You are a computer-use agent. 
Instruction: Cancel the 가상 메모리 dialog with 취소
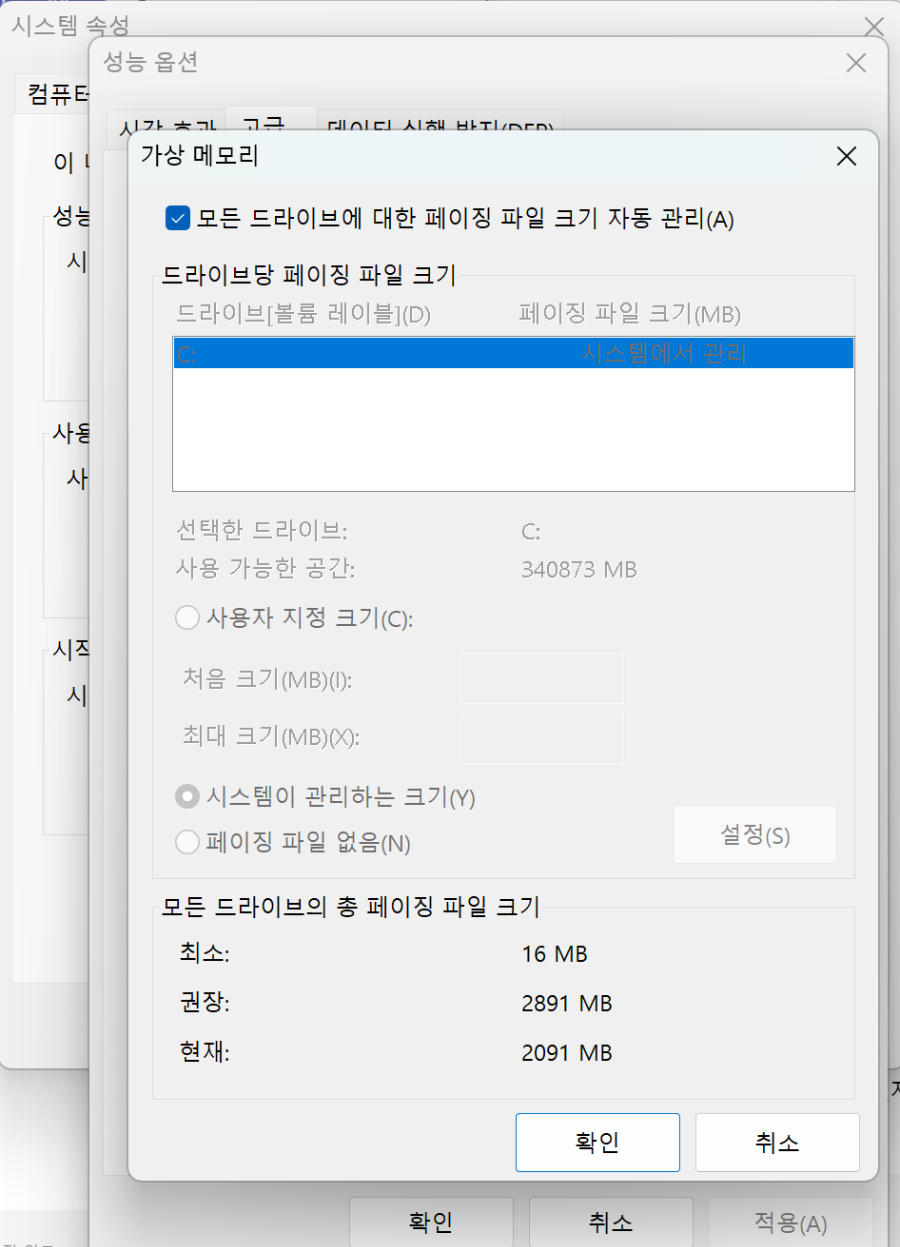pyautogui.click(x=777, y=1142)
